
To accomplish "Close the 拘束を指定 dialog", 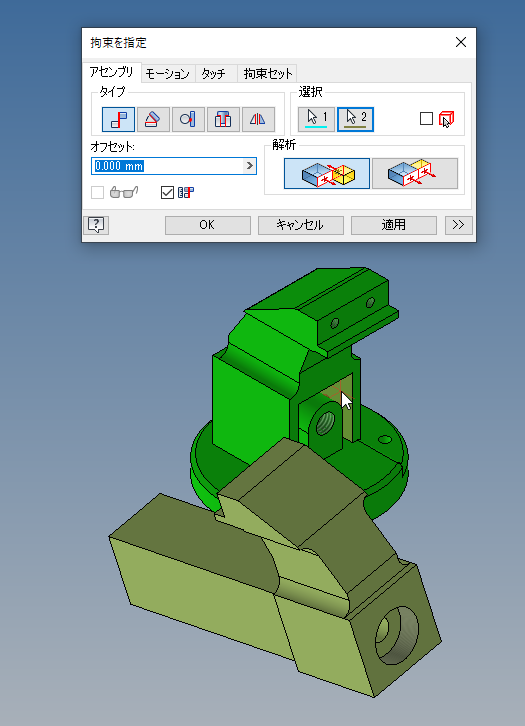I will [x=461, y=42].
